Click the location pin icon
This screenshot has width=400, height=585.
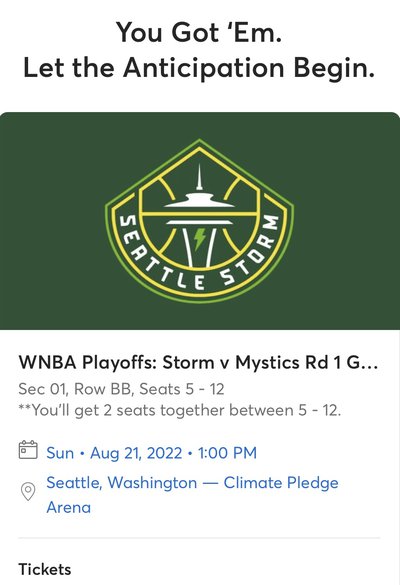click(x=28, y=491)
